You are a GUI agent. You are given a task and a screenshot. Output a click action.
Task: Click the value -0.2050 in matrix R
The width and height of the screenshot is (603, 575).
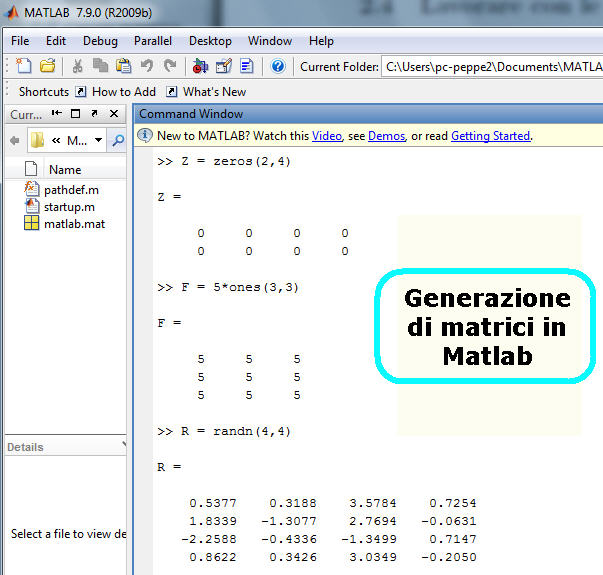449,557
